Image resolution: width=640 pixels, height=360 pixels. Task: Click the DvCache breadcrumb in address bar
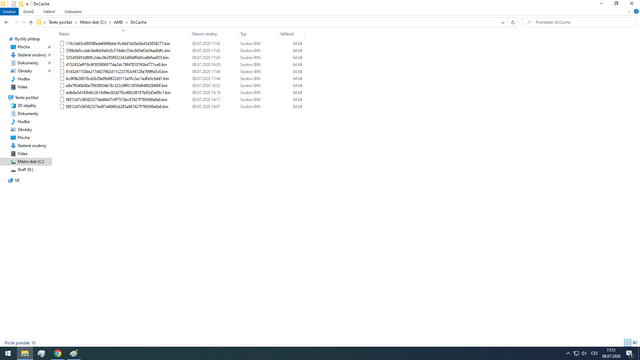pyautogui.click(x=138, y=22)
